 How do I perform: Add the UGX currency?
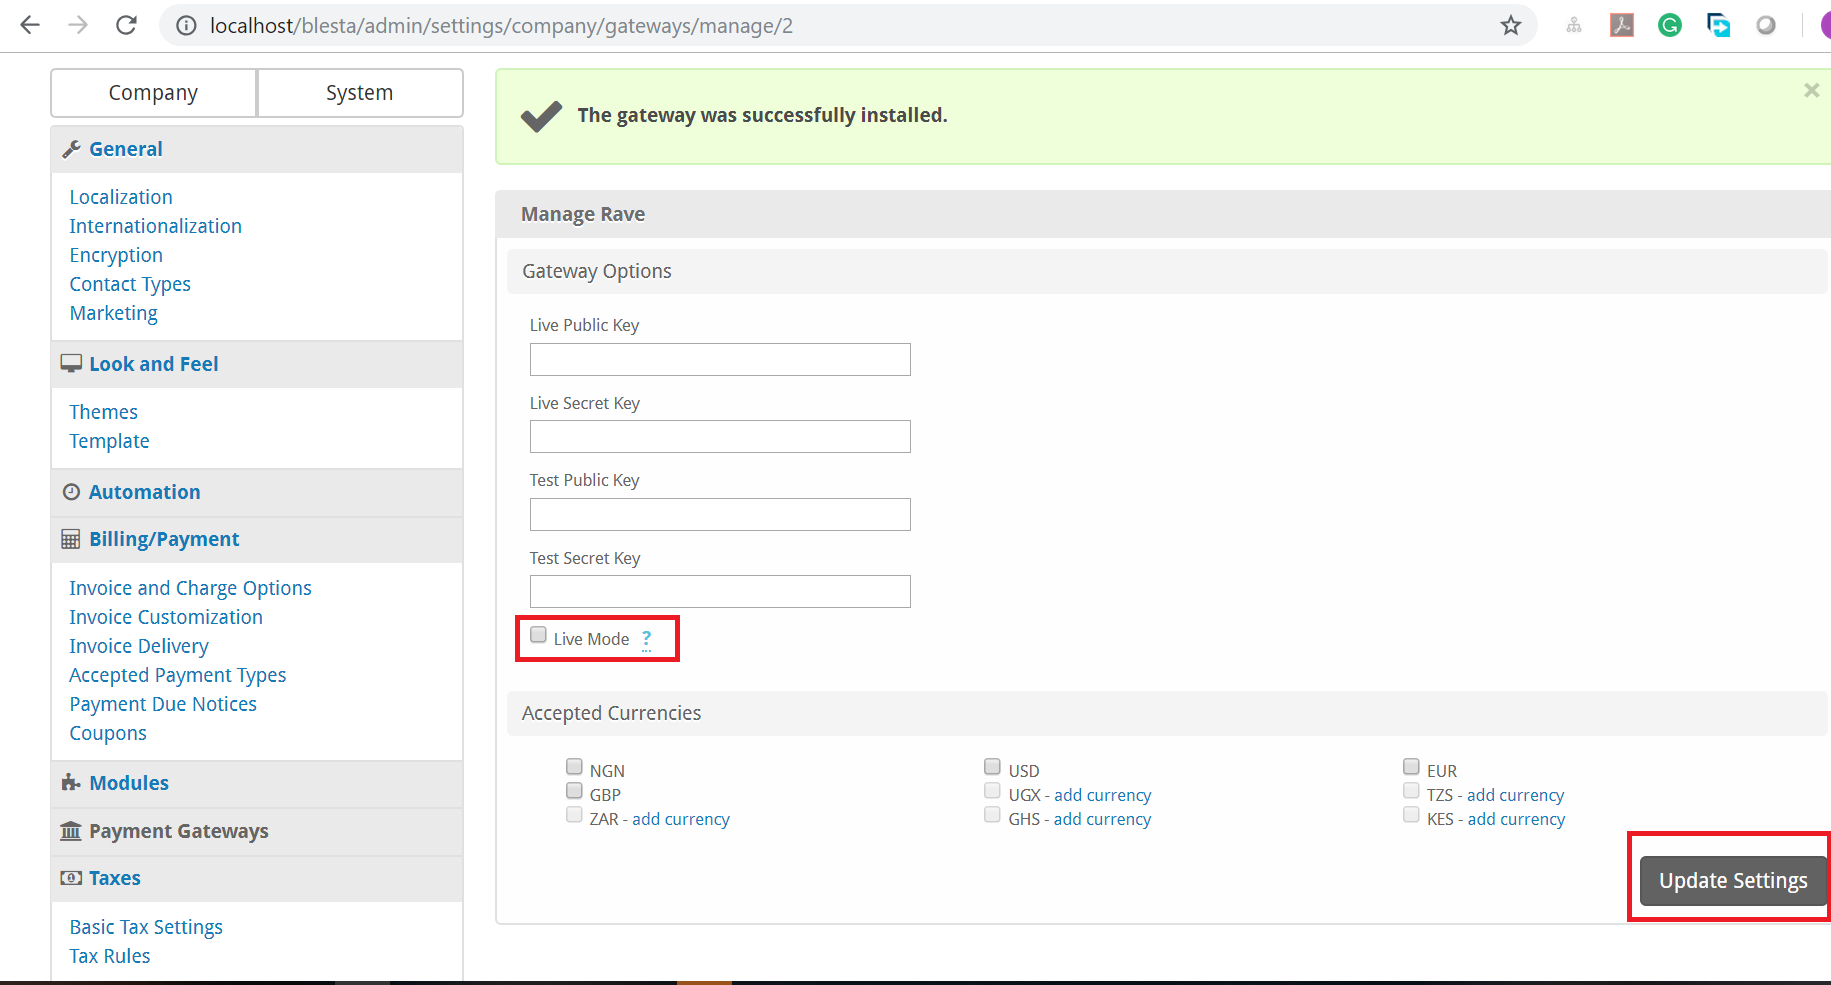pos(1103,795)
